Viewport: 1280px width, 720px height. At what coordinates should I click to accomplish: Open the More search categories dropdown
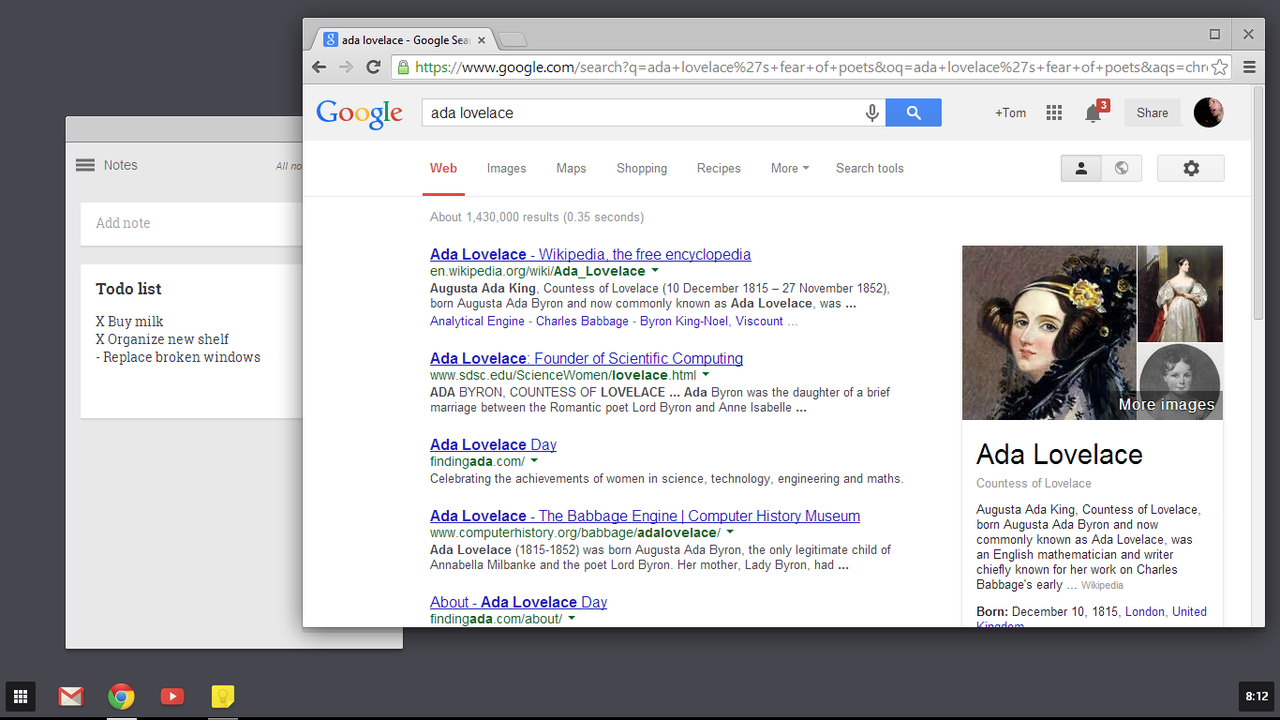pos(789,168)
